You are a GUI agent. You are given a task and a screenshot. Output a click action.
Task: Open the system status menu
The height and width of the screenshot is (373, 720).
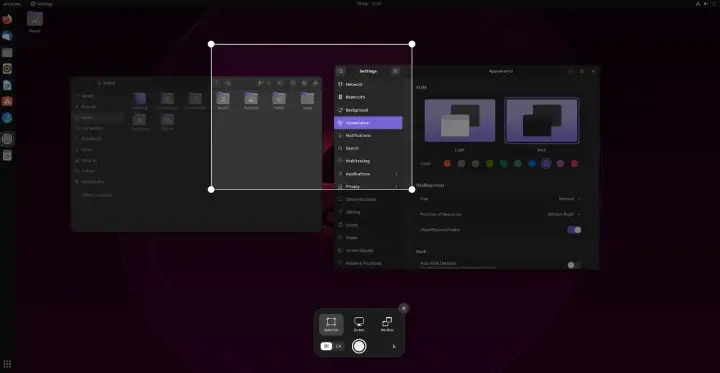point(705,4)
